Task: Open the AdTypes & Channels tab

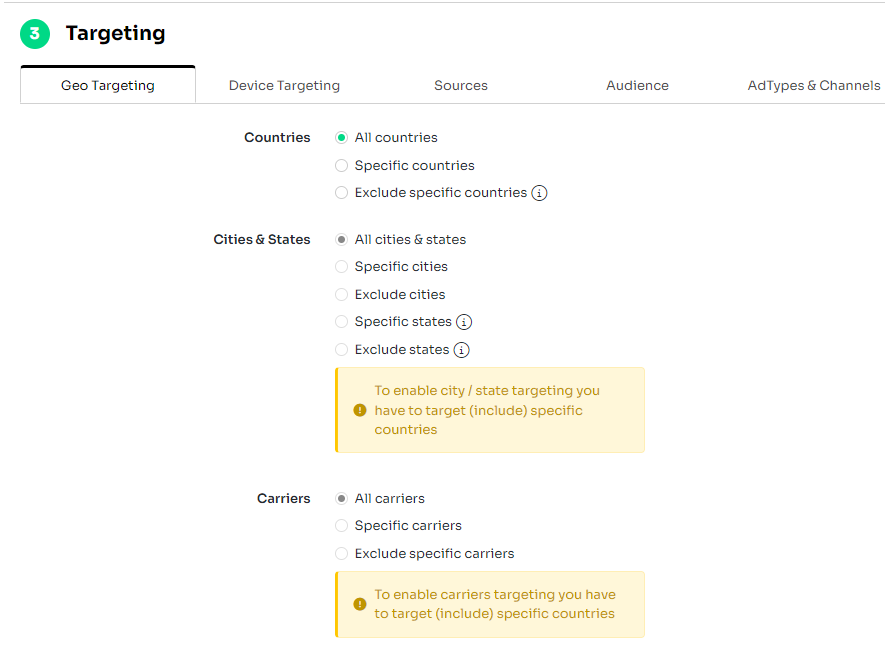Action: coord(813,85)
